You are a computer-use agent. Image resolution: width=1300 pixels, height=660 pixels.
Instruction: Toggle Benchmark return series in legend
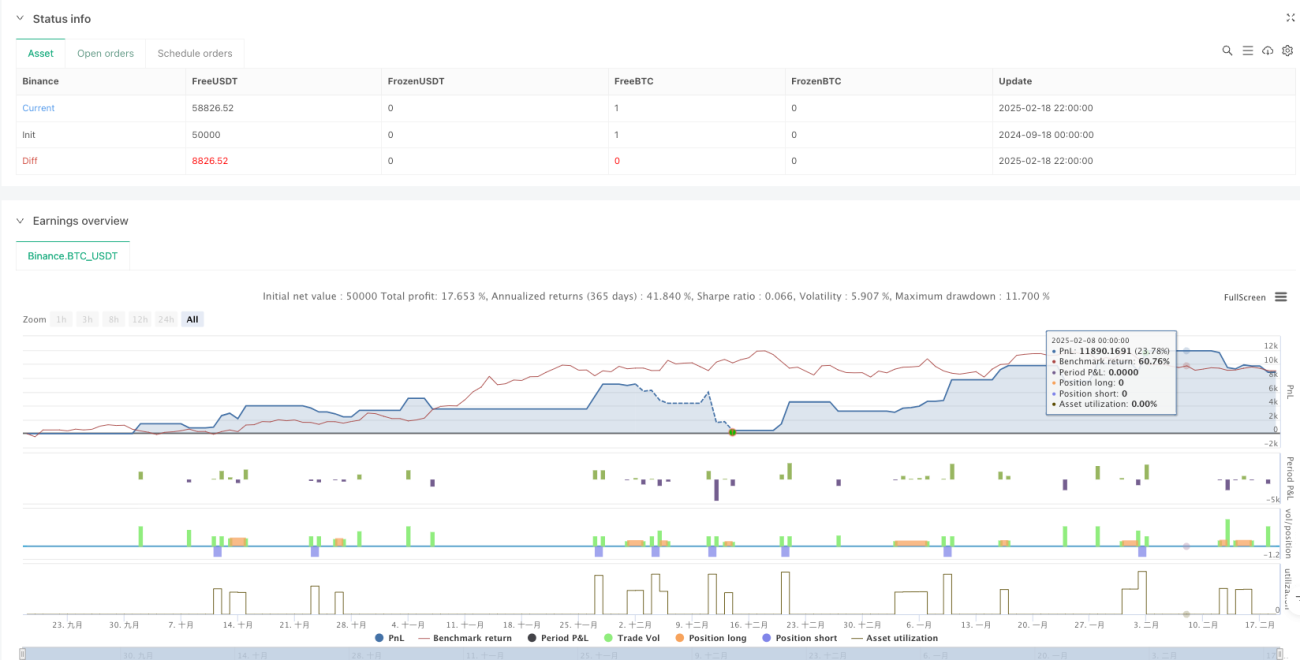465,638
